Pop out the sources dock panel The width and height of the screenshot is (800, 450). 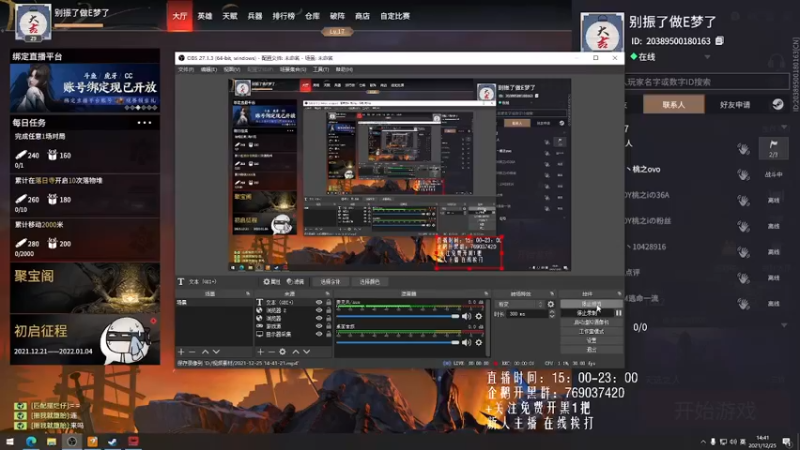pyautogui.click(x=328, y=294)
